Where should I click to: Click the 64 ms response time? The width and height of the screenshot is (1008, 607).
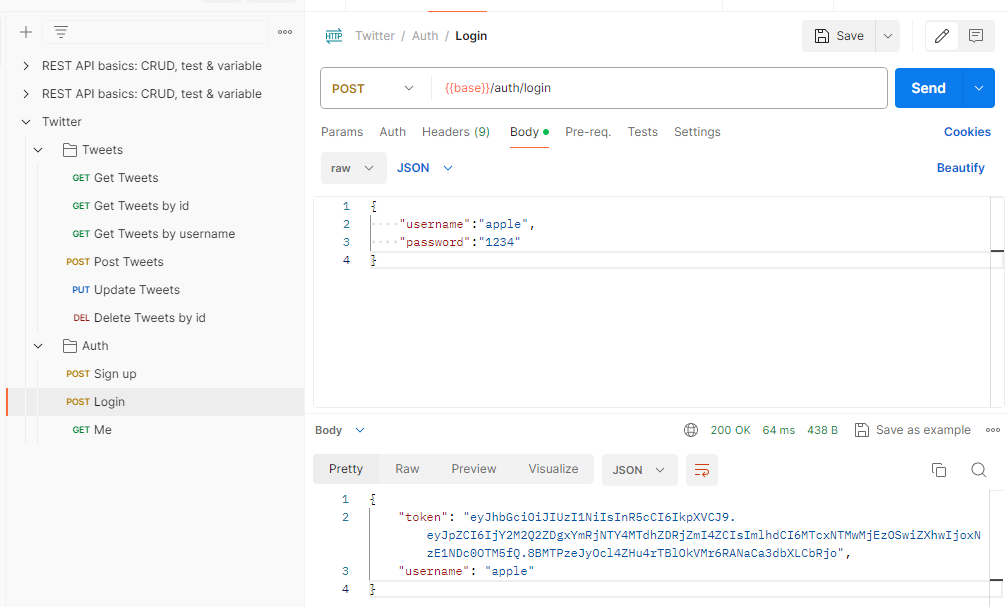point(778,430)
